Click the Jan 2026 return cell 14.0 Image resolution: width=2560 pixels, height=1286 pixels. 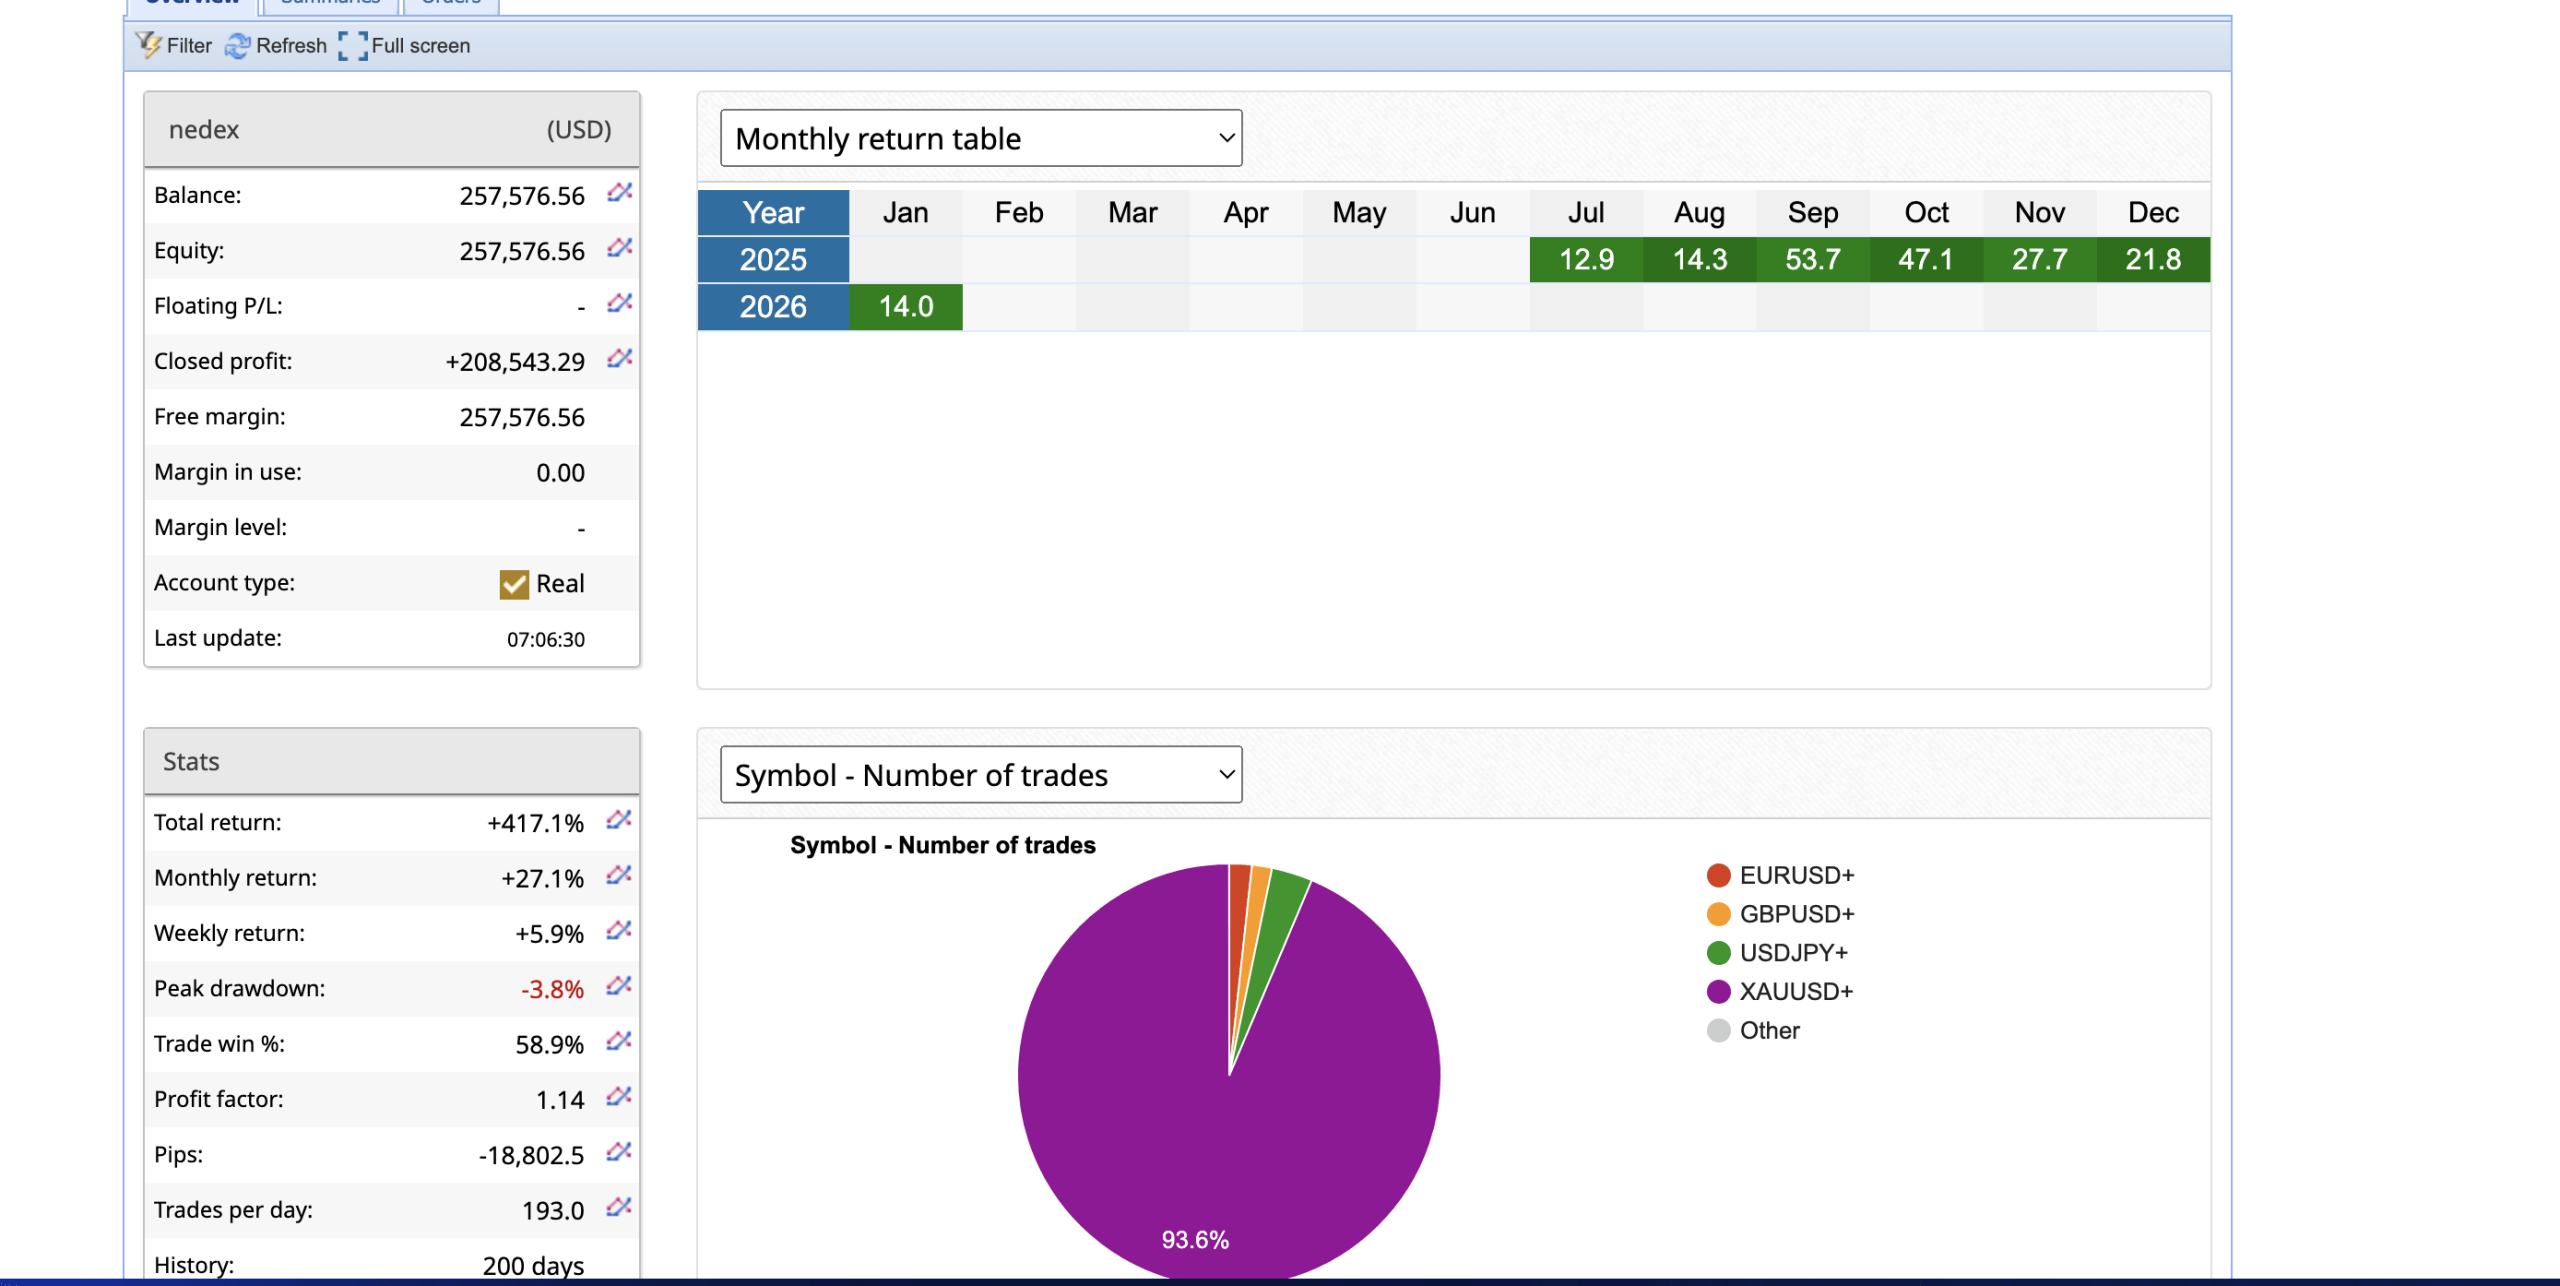905,307
